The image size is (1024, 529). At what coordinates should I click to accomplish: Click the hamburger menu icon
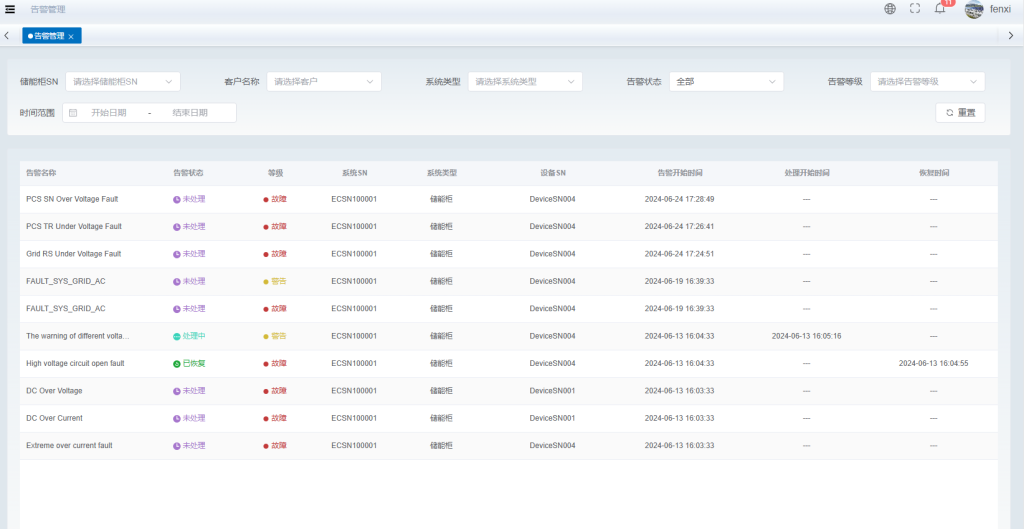(x=10, y=9)
